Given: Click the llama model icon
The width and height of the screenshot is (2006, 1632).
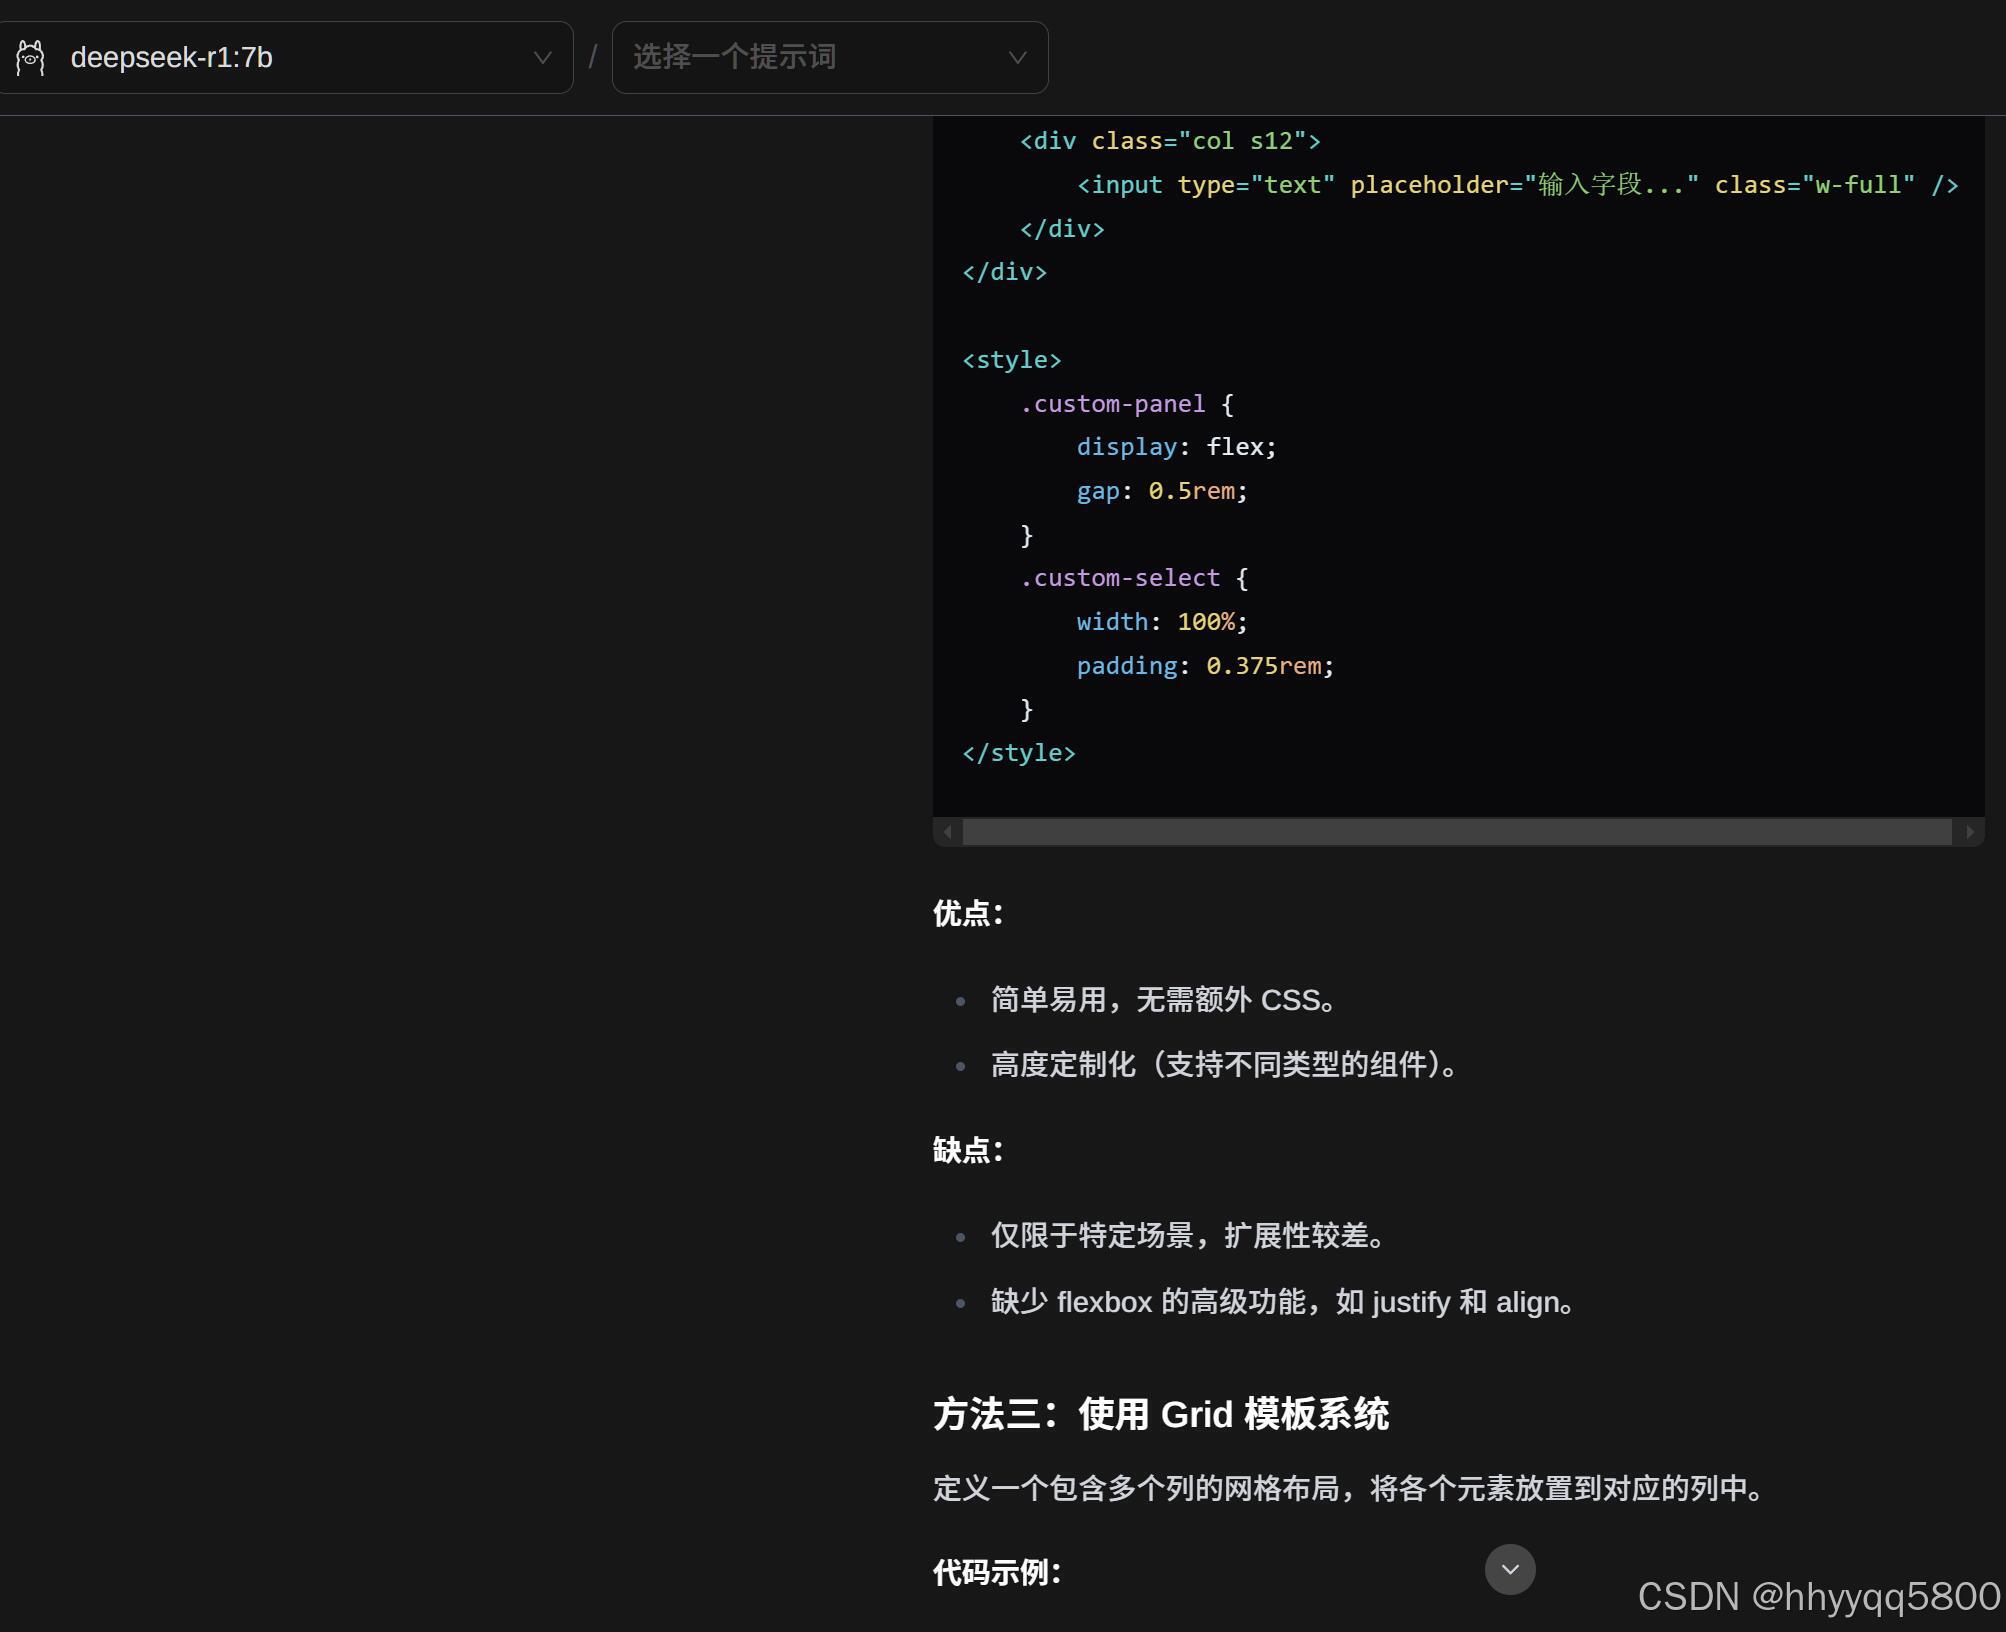Looking at the screenshot, I should (x=31, y=58).
